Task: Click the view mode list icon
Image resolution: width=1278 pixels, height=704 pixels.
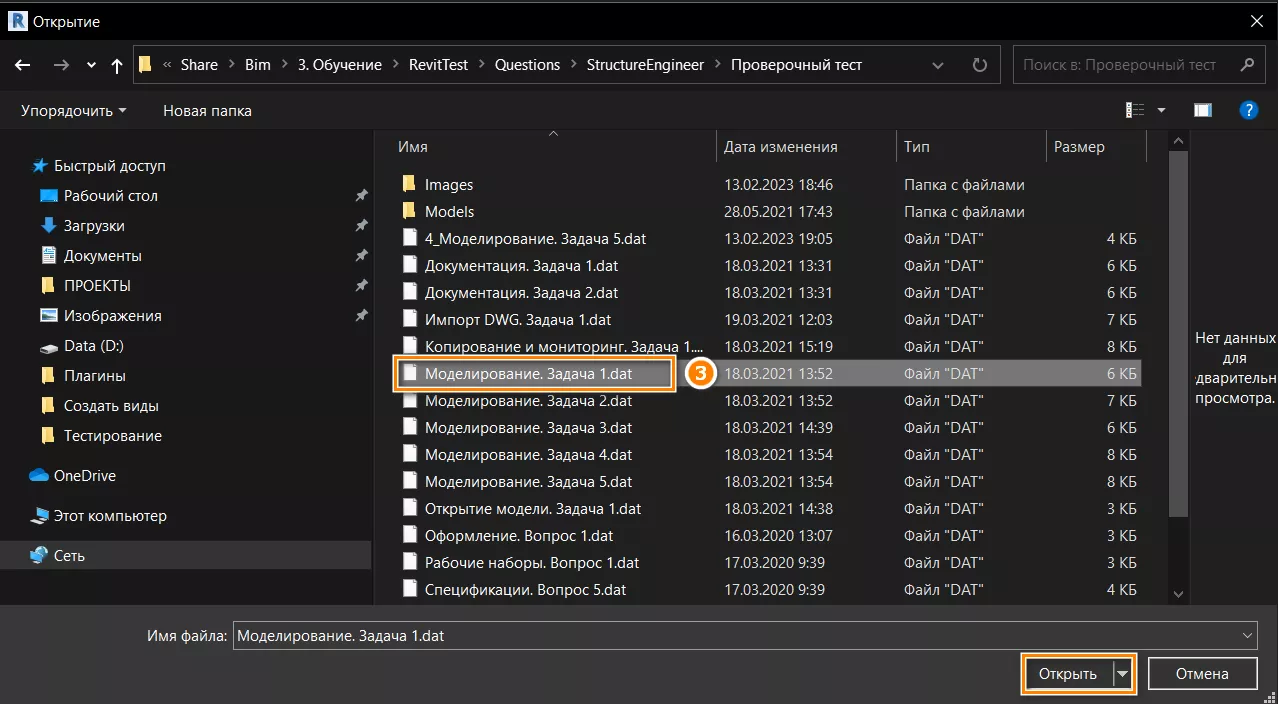Action: tap(1135, 110)
